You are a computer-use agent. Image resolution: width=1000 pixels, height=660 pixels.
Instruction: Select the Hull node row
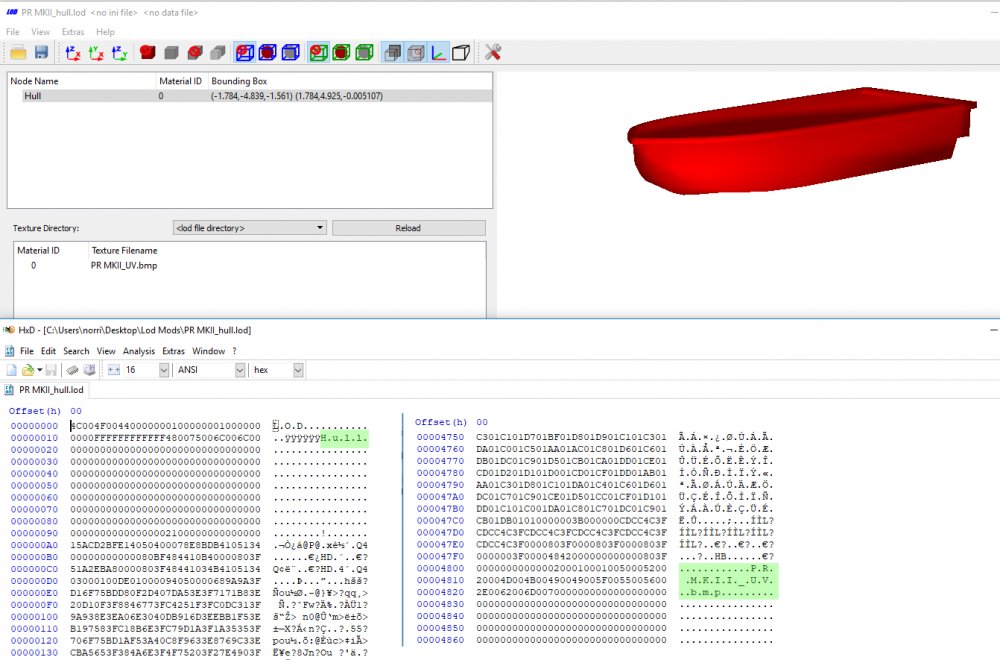point(250,96)
